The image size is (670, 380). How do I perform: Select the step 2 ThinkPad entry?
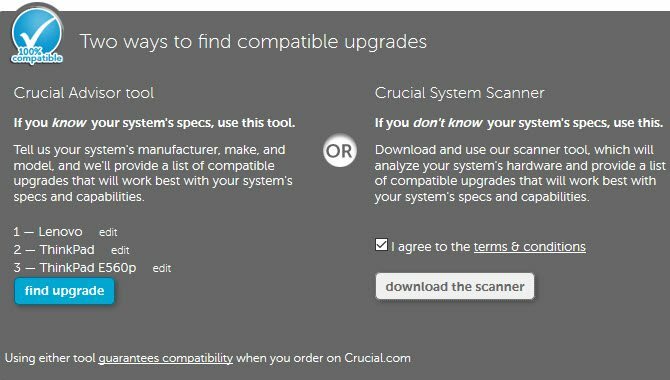(x=67, y=250)
